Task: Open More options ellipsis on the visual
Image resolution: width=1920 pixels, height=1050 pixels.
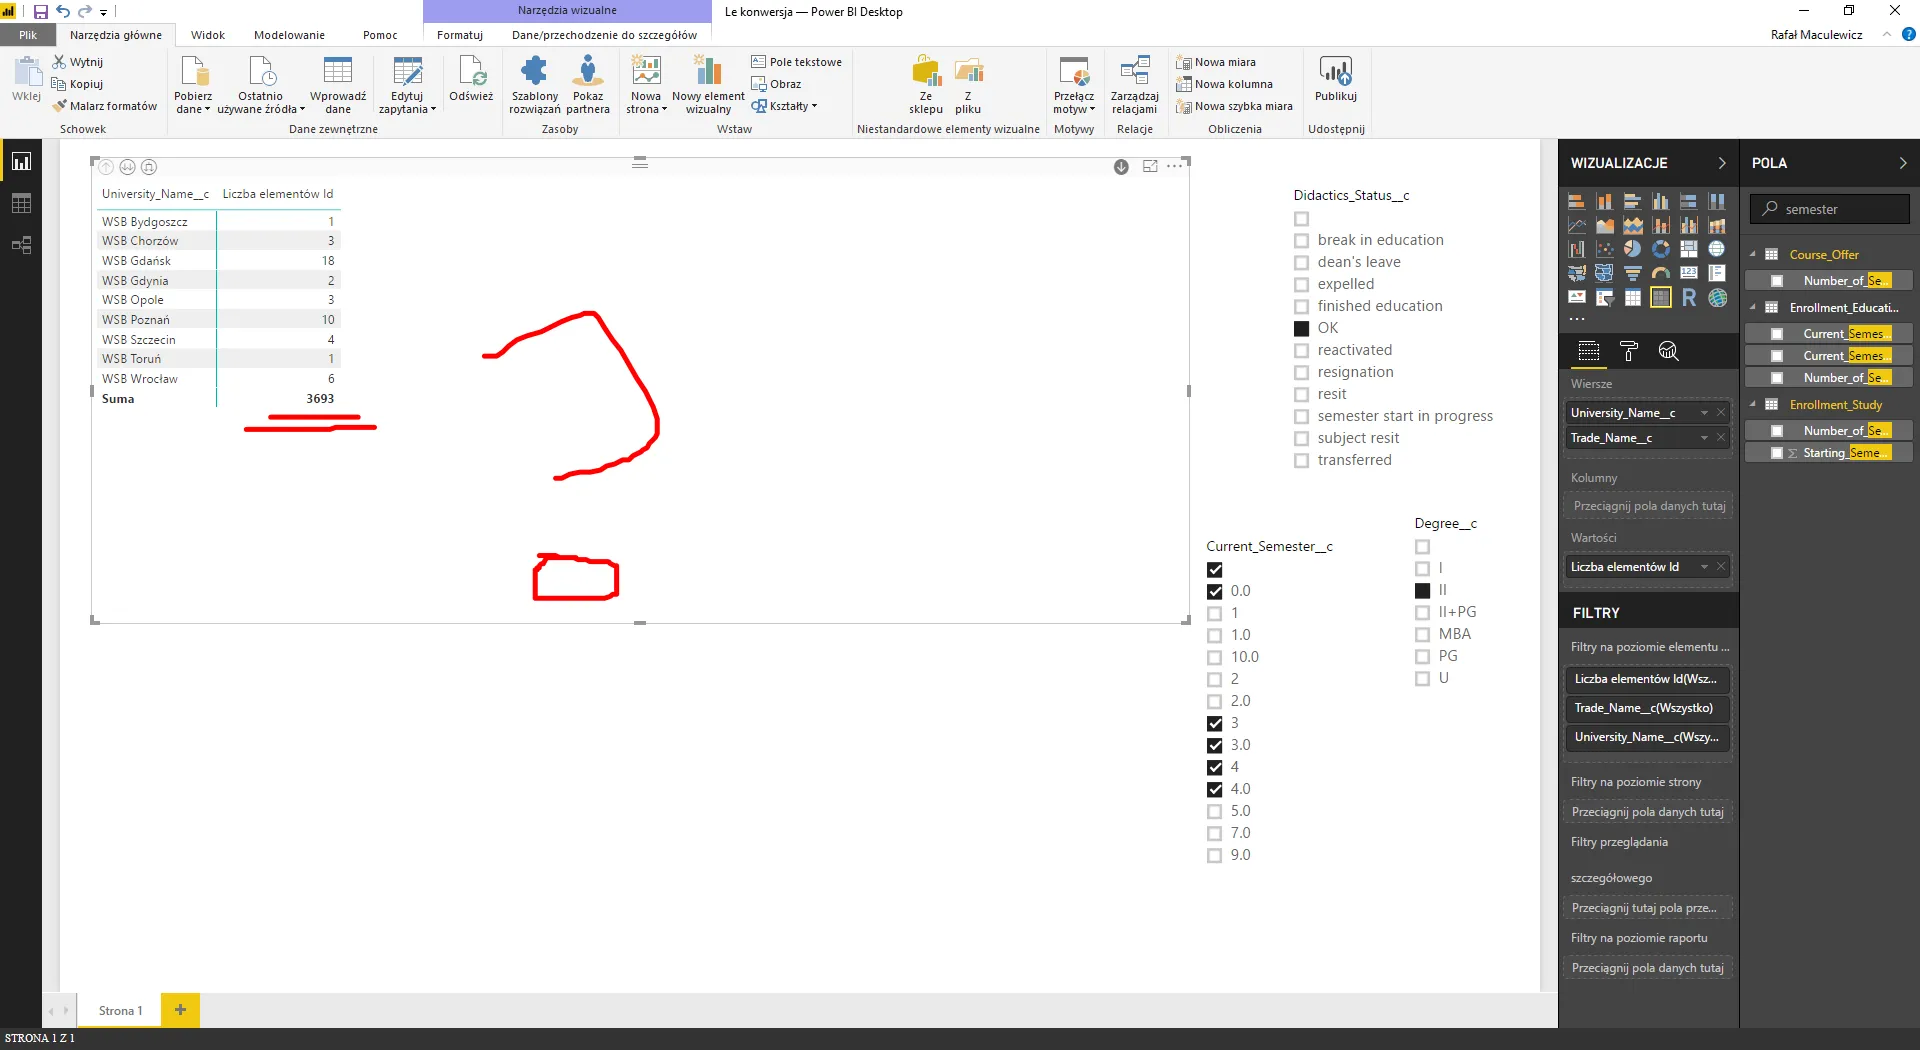Action: (x=1174, y=167)
